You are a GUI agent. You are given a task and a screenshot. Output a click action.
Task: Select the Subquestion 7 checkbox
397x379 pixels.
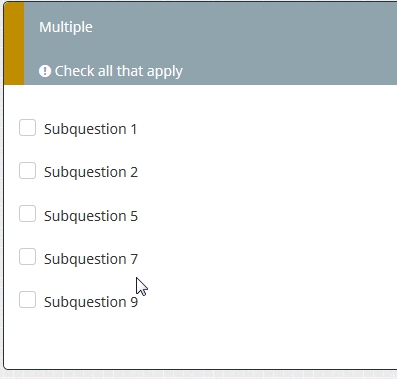click(x=27, y=257)
